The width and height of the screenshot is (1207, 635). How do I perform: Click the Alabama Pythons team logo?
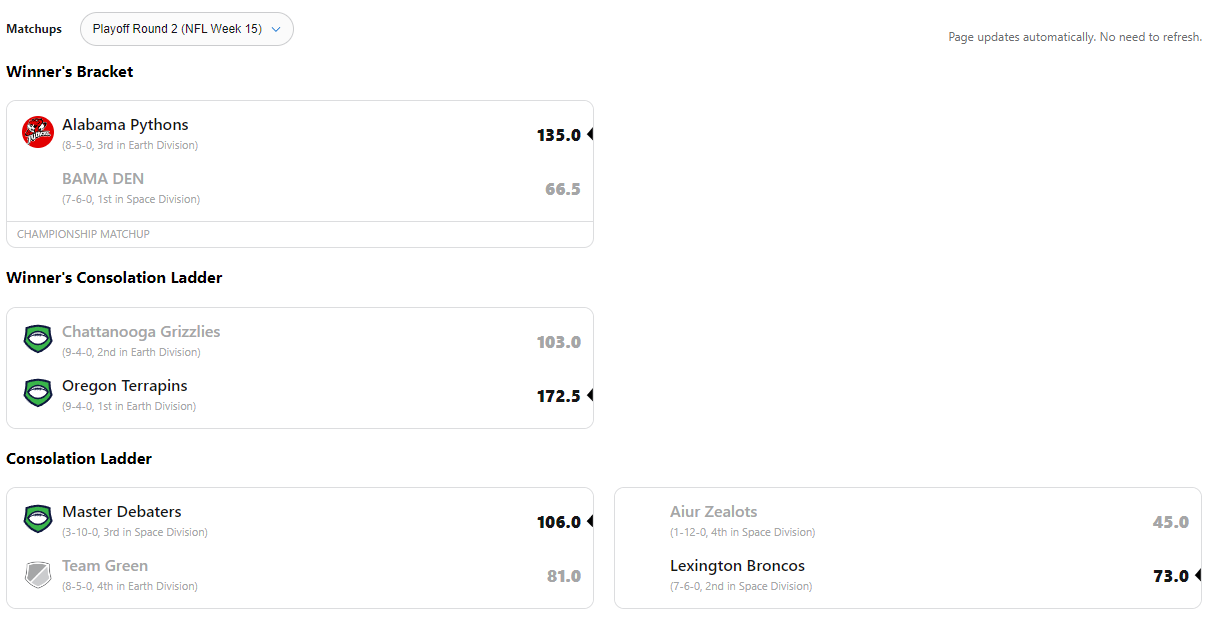click(38, 132)
